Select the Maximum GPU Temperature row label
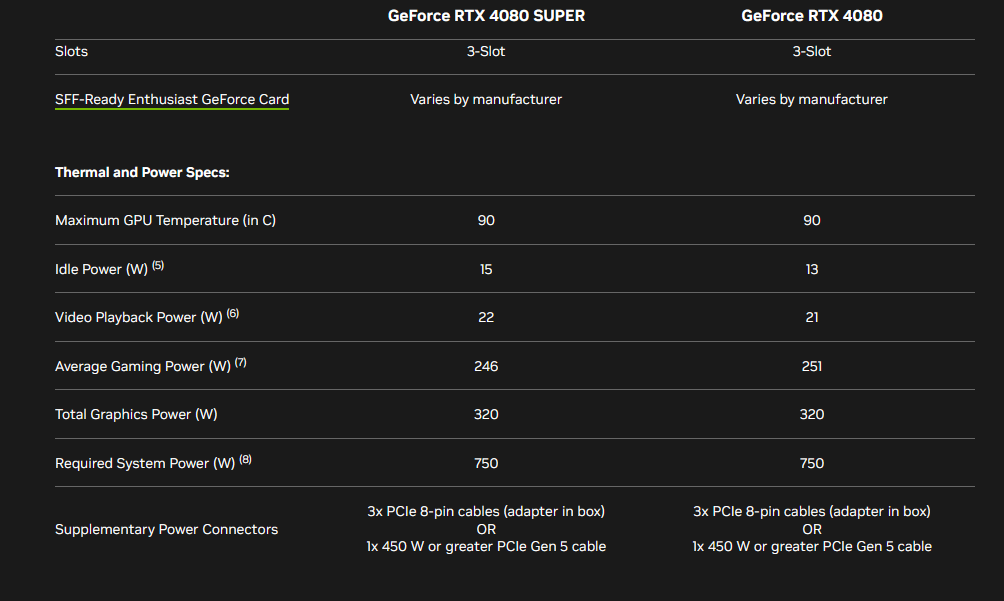This screenshot has height=601, width=1004. point(165,220)
